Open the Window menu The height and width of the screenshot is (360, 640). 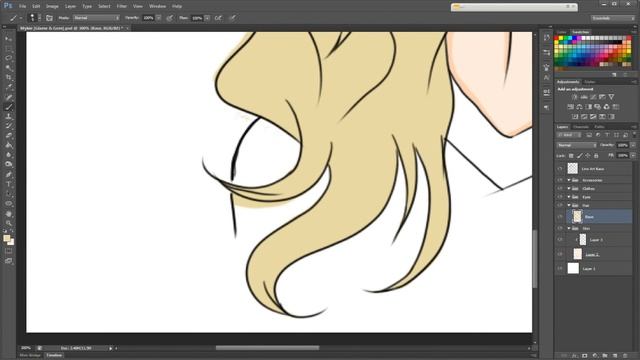point(157,6)
